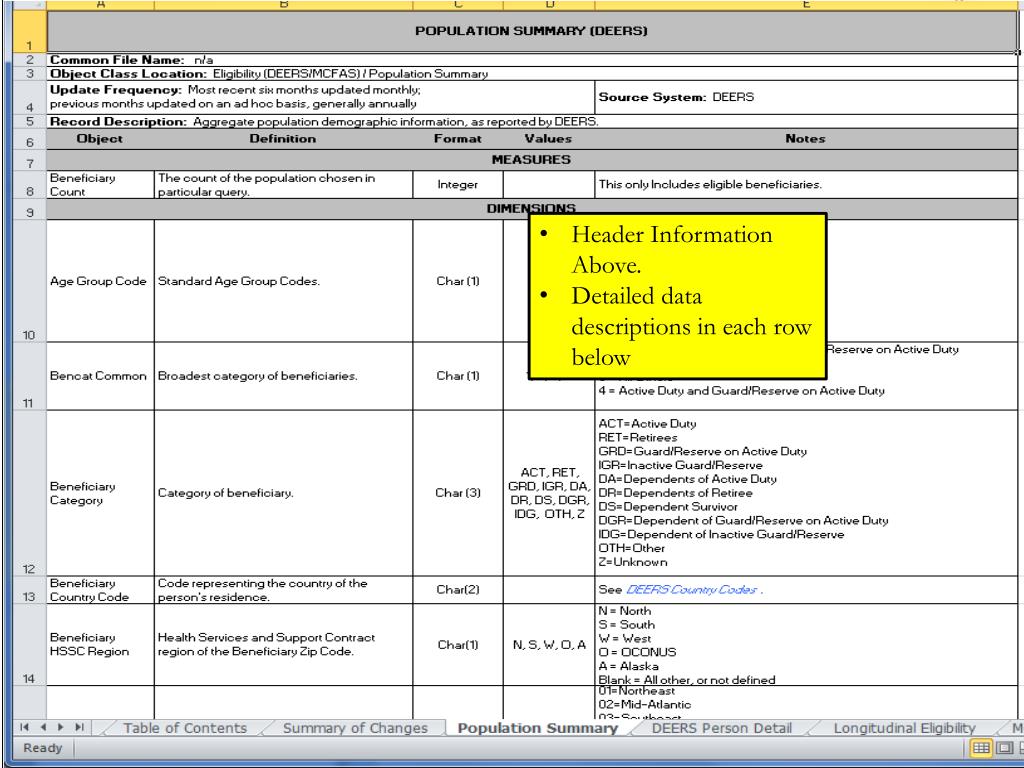
Task: Click the Standard Age Group Codes definition
Action: [283, 281]
